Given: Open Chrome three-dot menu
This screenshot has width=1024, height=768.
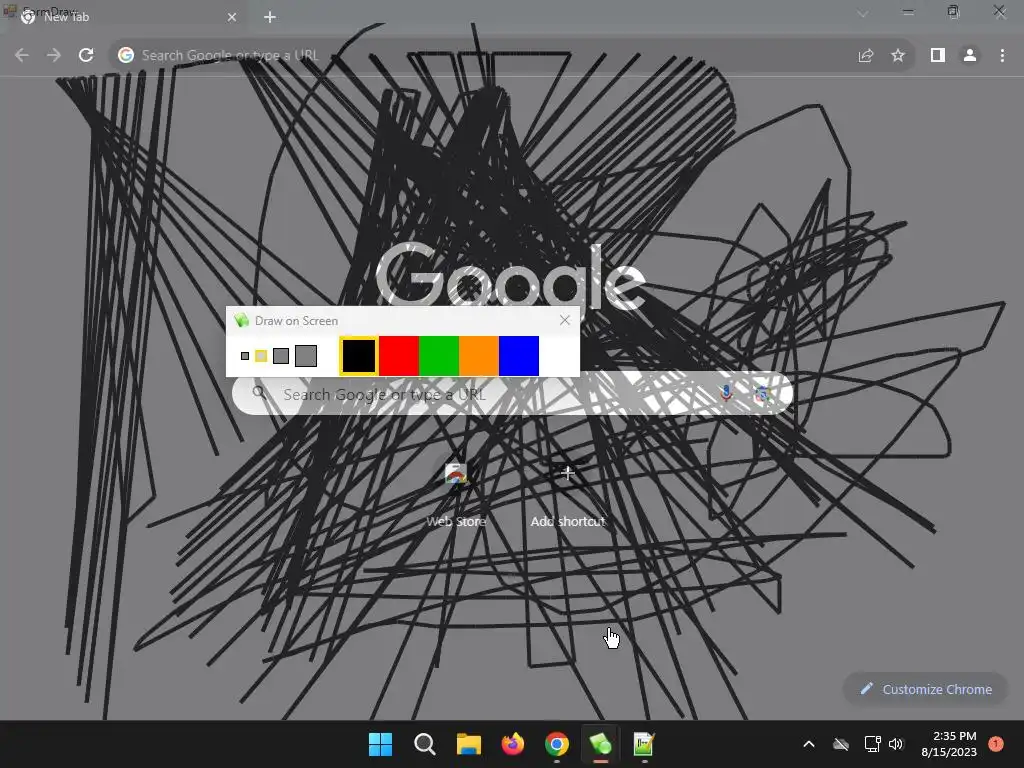Looking at the screenshot, I should click(x=1002, y=56).
